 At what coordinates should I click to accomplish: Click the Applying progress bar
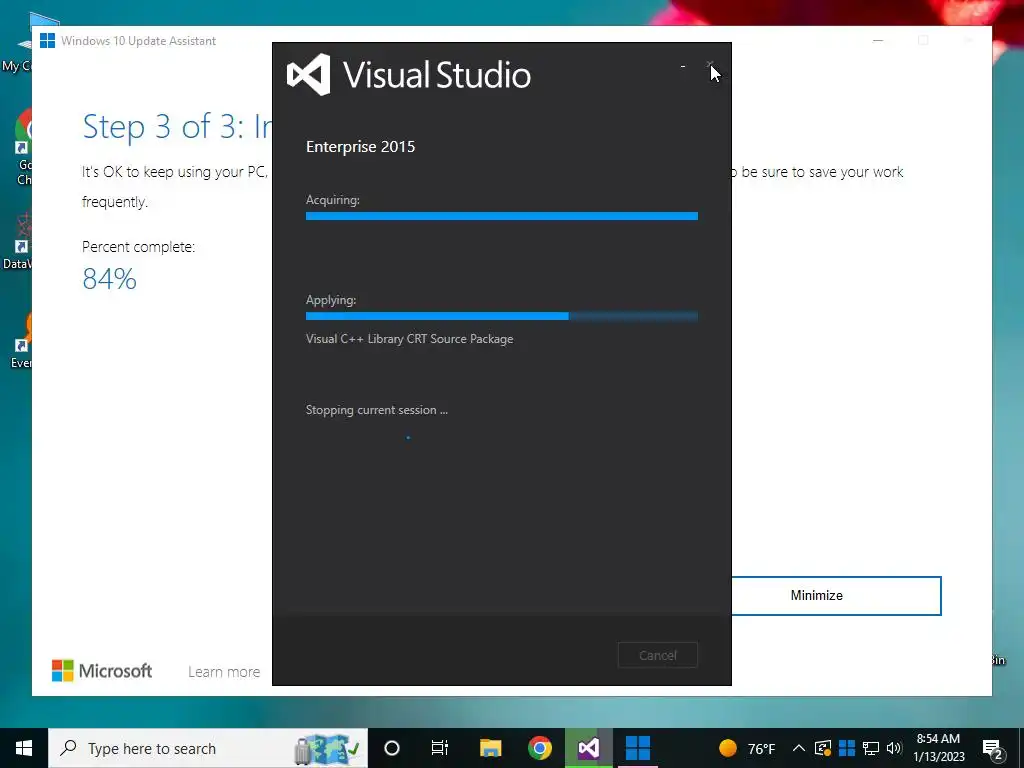502,316
